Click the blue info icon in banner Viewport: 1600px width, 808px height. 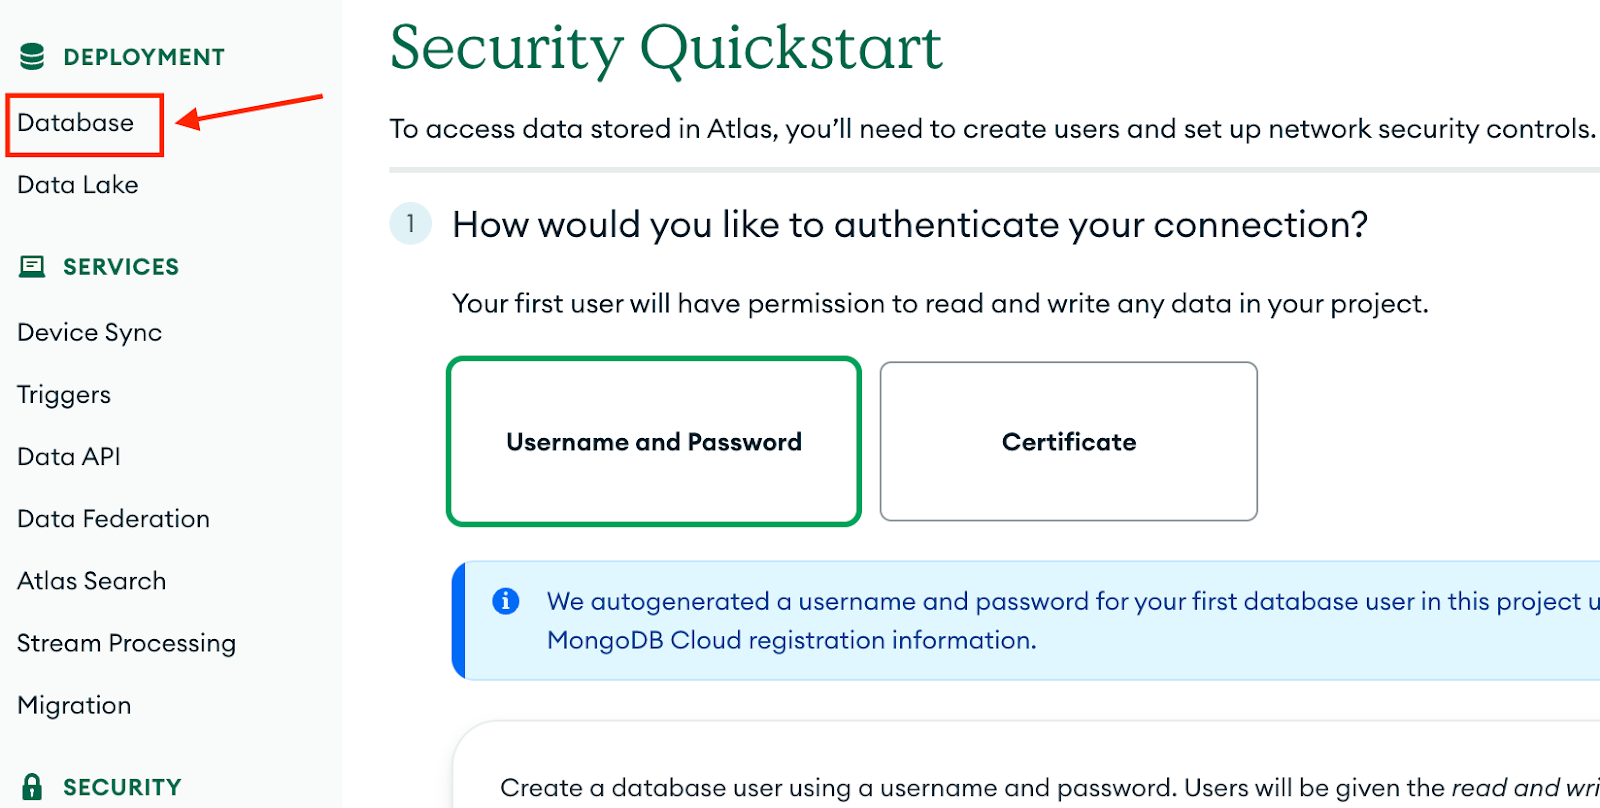[506, 601]
